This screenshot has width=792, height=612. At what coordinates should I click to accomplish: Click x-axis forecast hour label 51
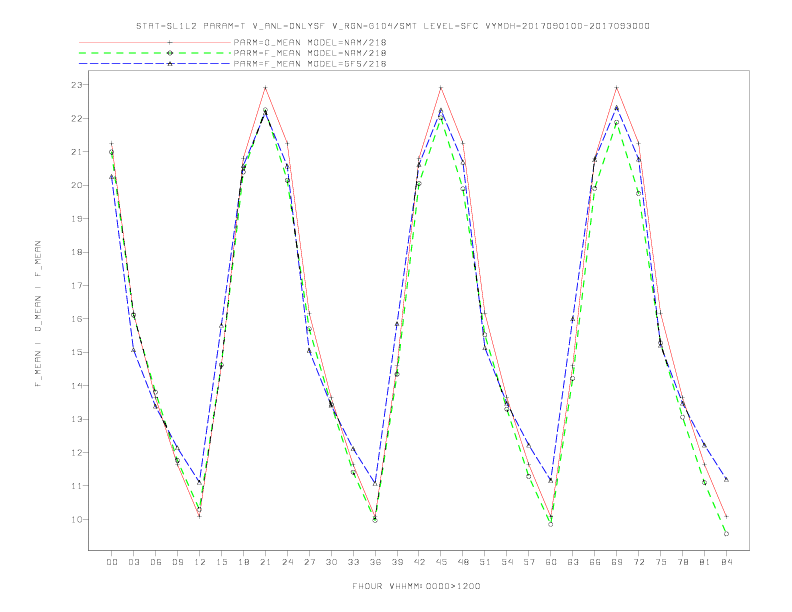(485, 562)
